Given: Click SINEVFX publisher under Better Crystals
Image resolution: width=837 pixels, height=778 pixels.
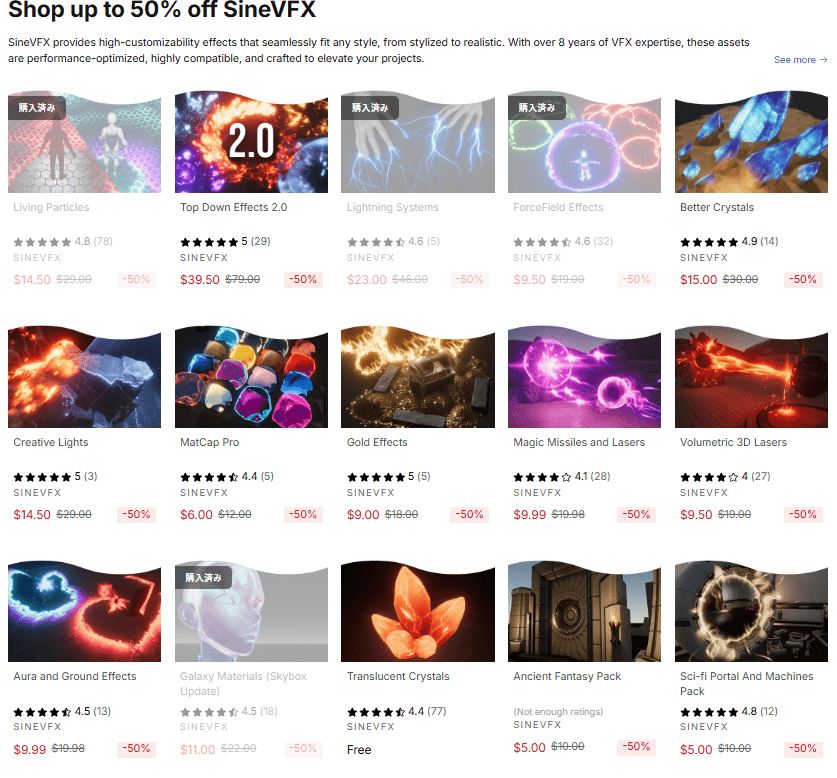Looking at the screenshot, I should point(704,257).
